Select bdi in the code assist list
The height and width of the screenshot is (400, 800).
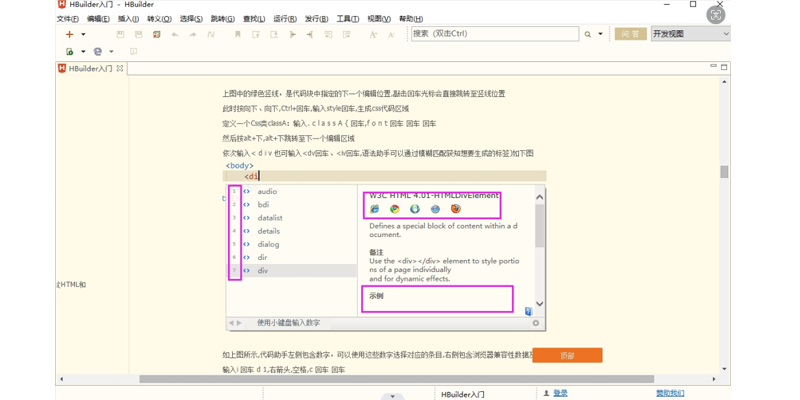263,205
